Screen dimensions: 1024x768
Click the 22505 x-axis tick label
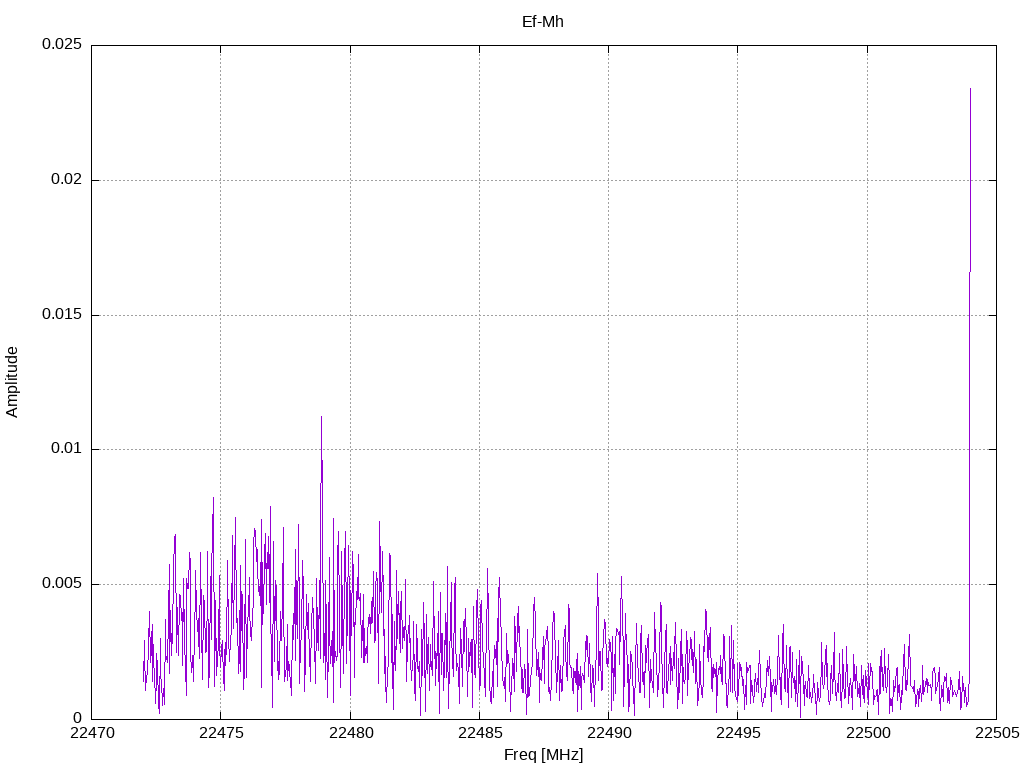pyautogui.click(x=996, y=734)
